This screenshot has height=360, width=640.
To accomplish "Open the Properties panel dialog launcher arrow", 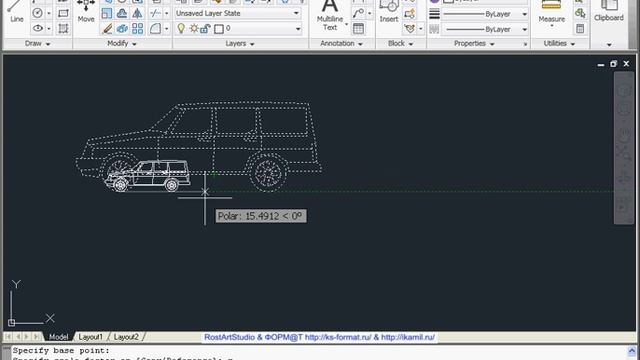I will [525, 44].
